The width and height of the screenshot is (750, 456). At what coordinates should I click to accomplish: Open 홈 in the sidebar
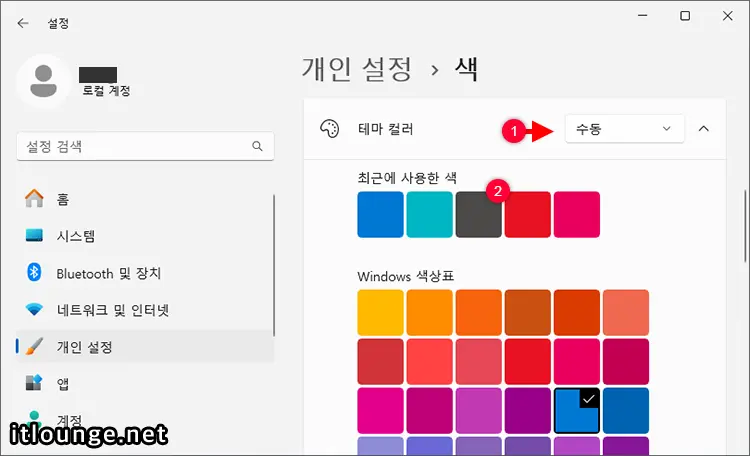tap(145, 198)
